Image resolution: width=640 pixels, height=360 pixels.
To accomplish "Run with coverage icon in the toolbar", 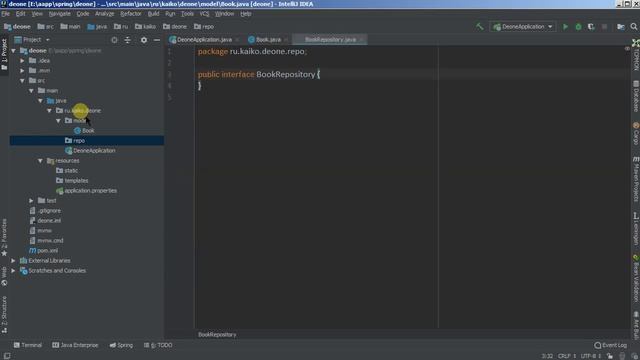I will (591, 27).
